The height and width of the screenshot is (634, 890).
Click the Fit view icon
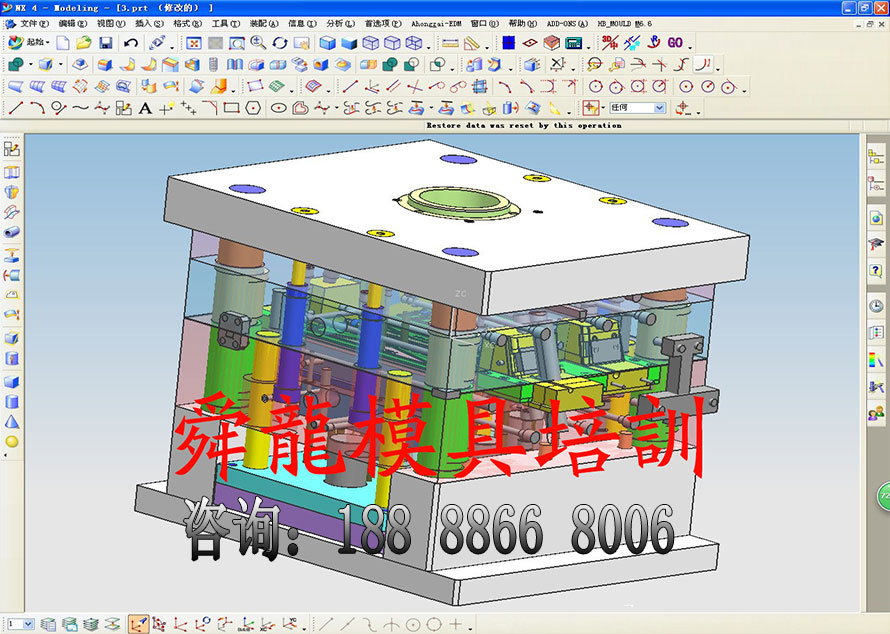coord(193,43)
